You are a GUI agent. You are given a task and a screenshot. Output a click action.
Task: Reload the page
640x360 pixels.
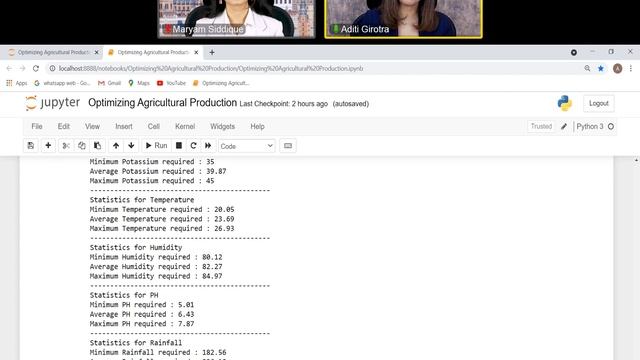click(x=36, y=69)
